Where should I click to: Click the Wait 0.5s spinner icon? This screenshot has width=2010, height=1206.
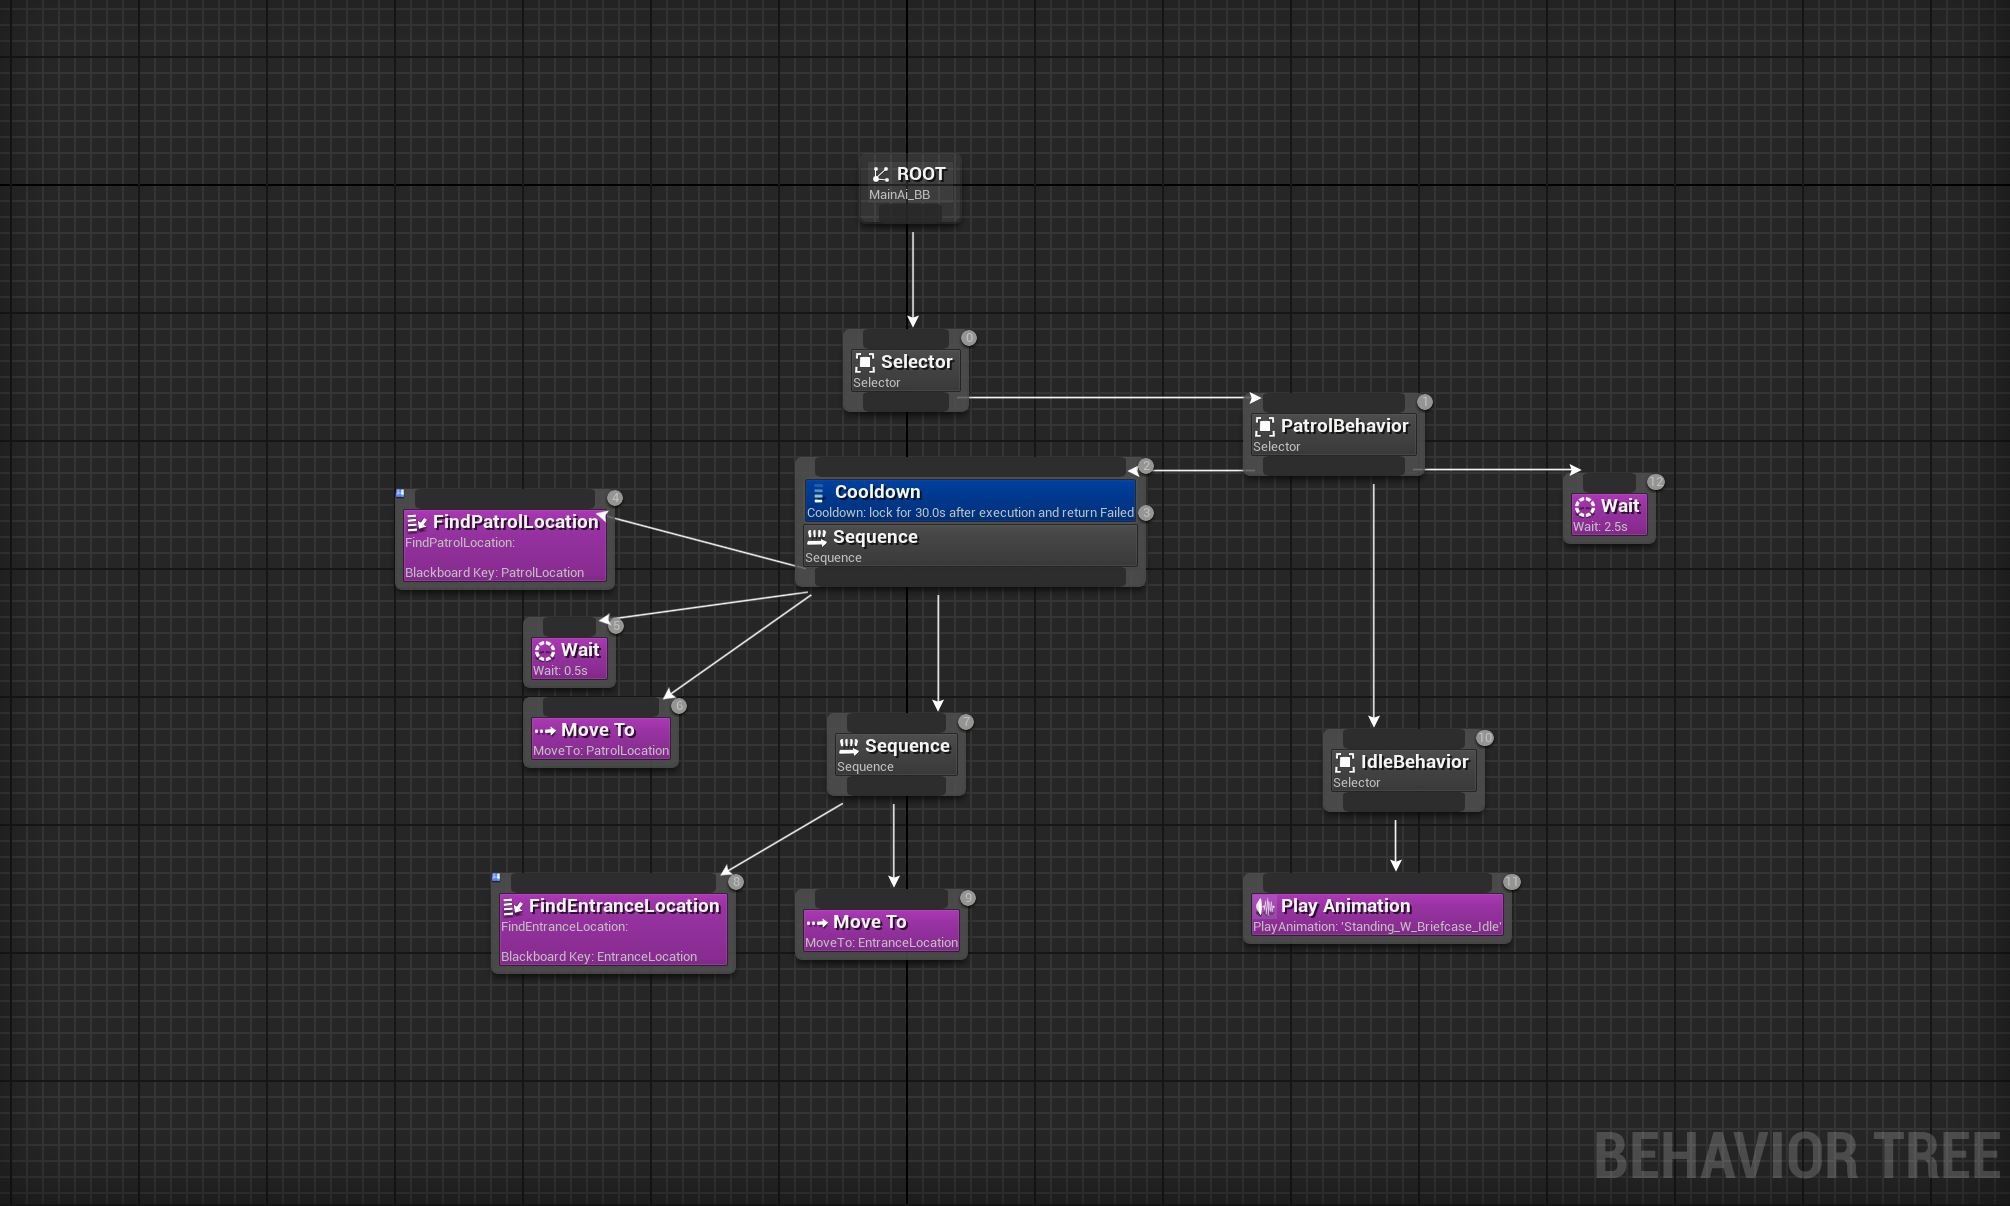[x=545, y=651]
